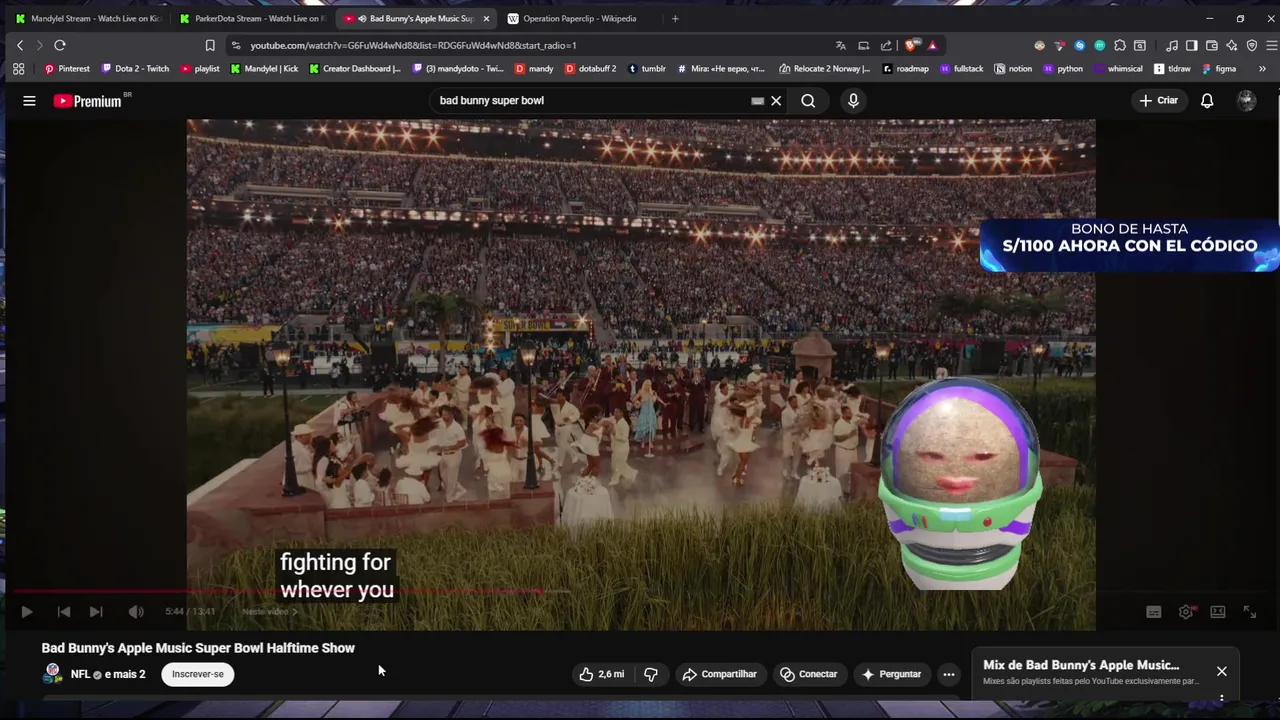Open YouTube notifications bell

(x=1207, y=101)
